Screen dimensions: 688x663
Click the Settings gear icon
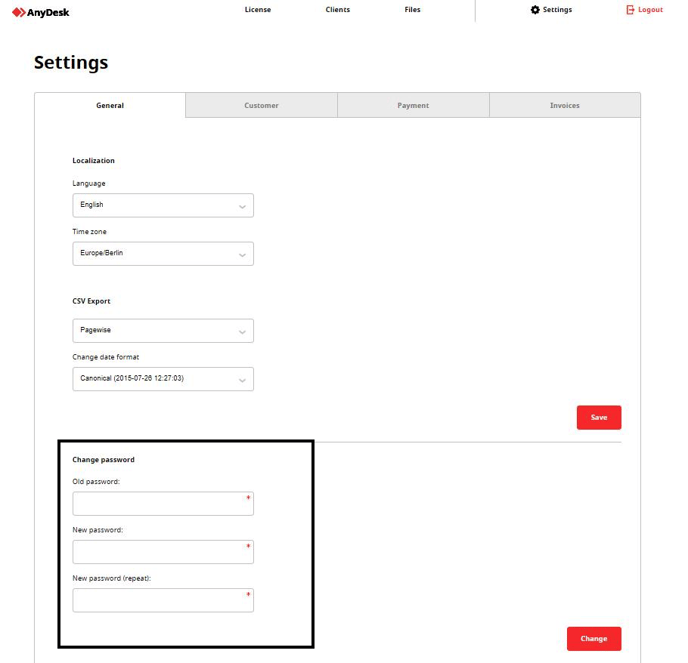[x=535, y=10]
